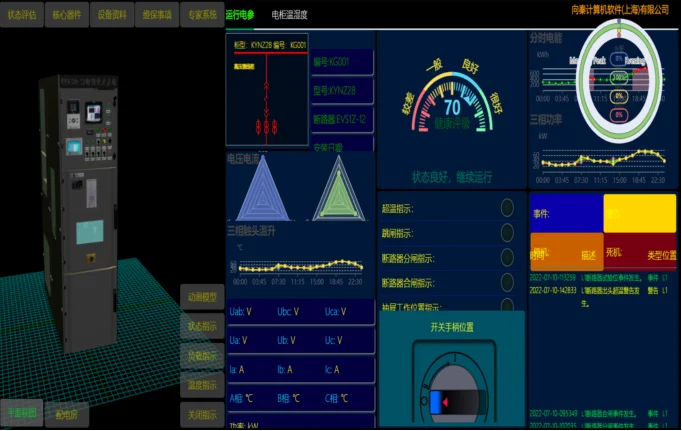682x431 pixels.
Task: Click the 三相功率 line chart
Action: point(602,161)
